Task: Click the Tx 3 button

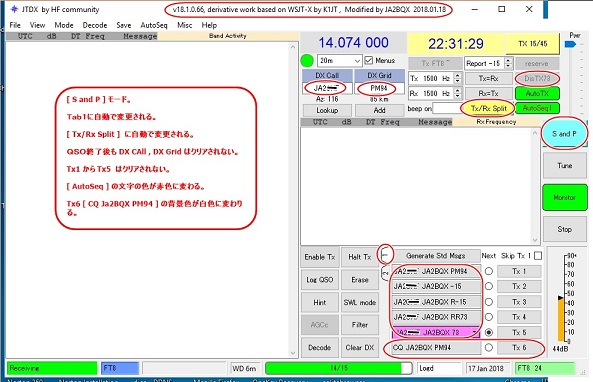Action: [x=519, y=302]
